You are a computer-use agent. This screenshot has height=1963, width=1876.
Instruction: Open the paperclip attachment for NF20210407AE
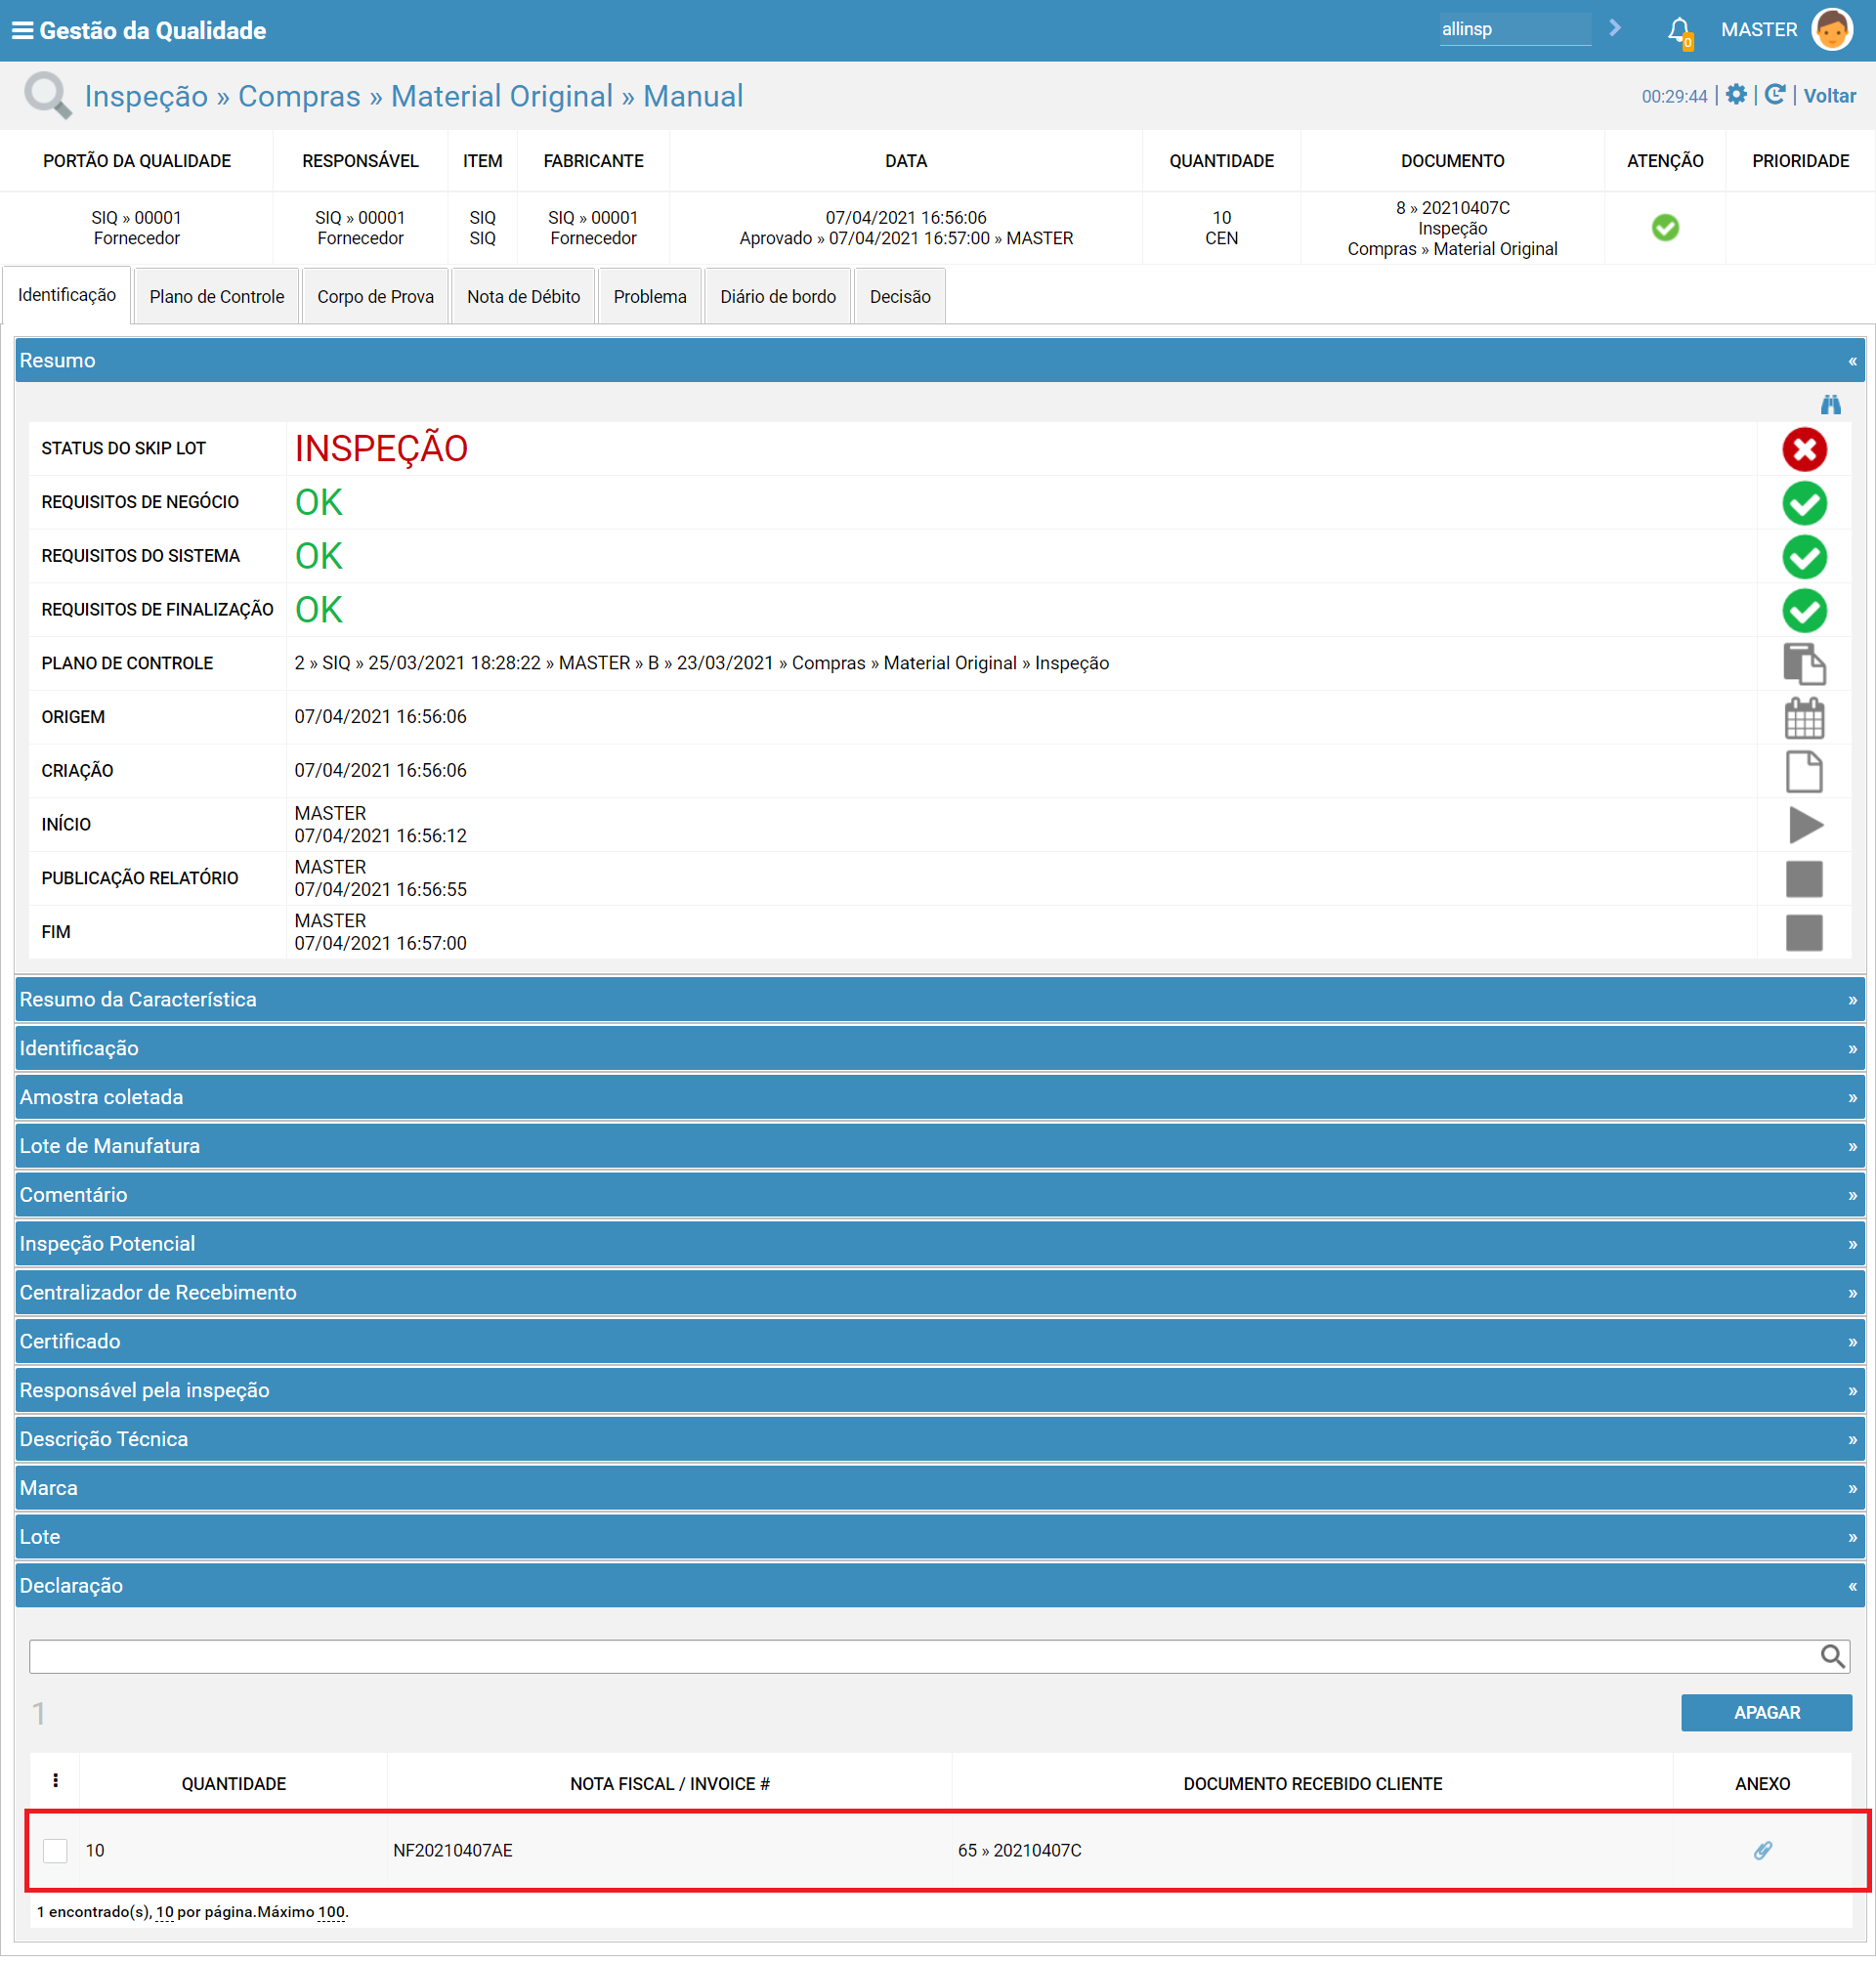tap(1762, 1850)
